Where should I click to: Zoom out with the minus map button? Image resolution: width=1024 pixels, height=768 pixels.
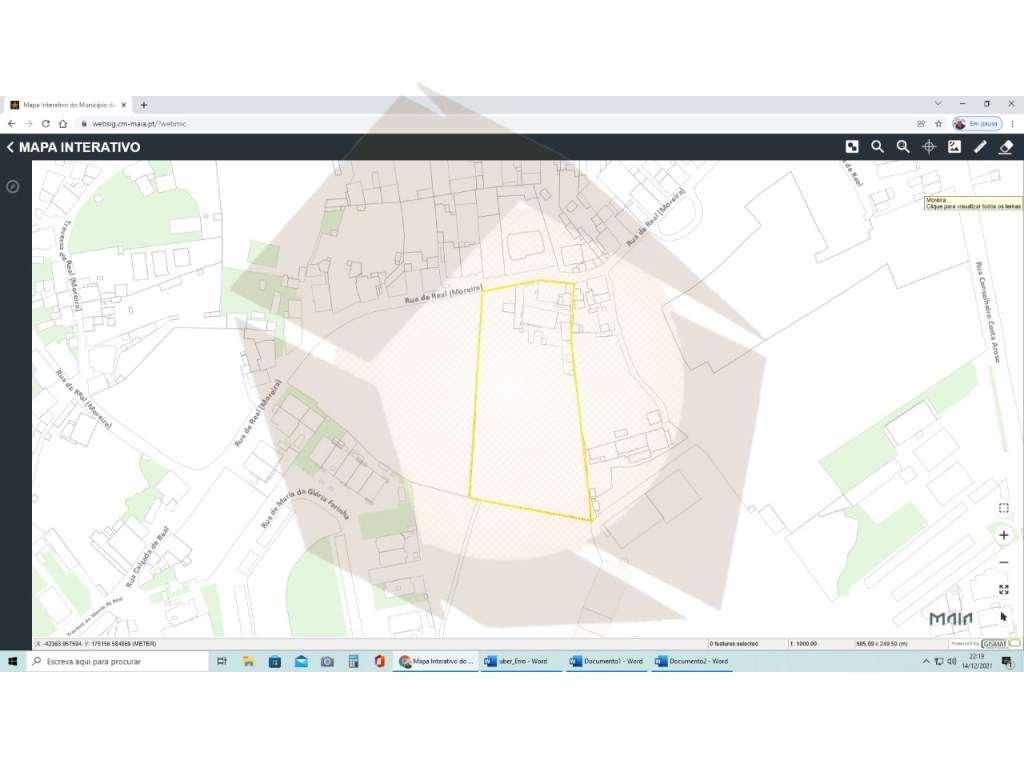[x=1004, y=562]
